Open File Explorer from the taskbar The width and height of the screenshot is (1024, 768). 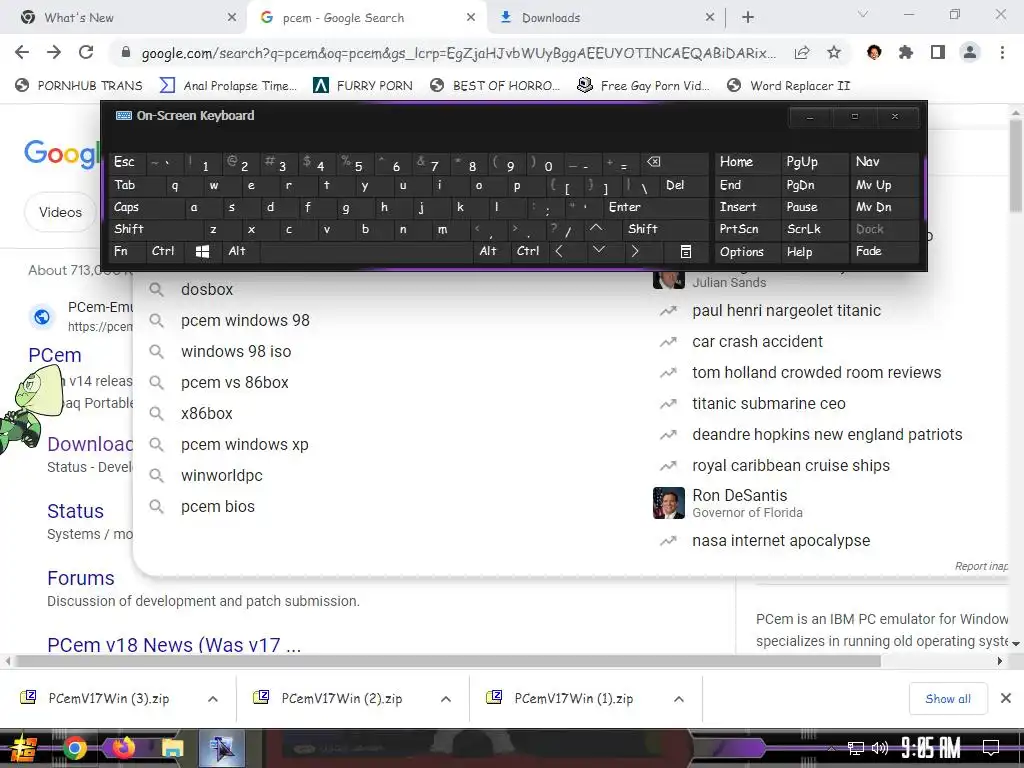[172, 748]
